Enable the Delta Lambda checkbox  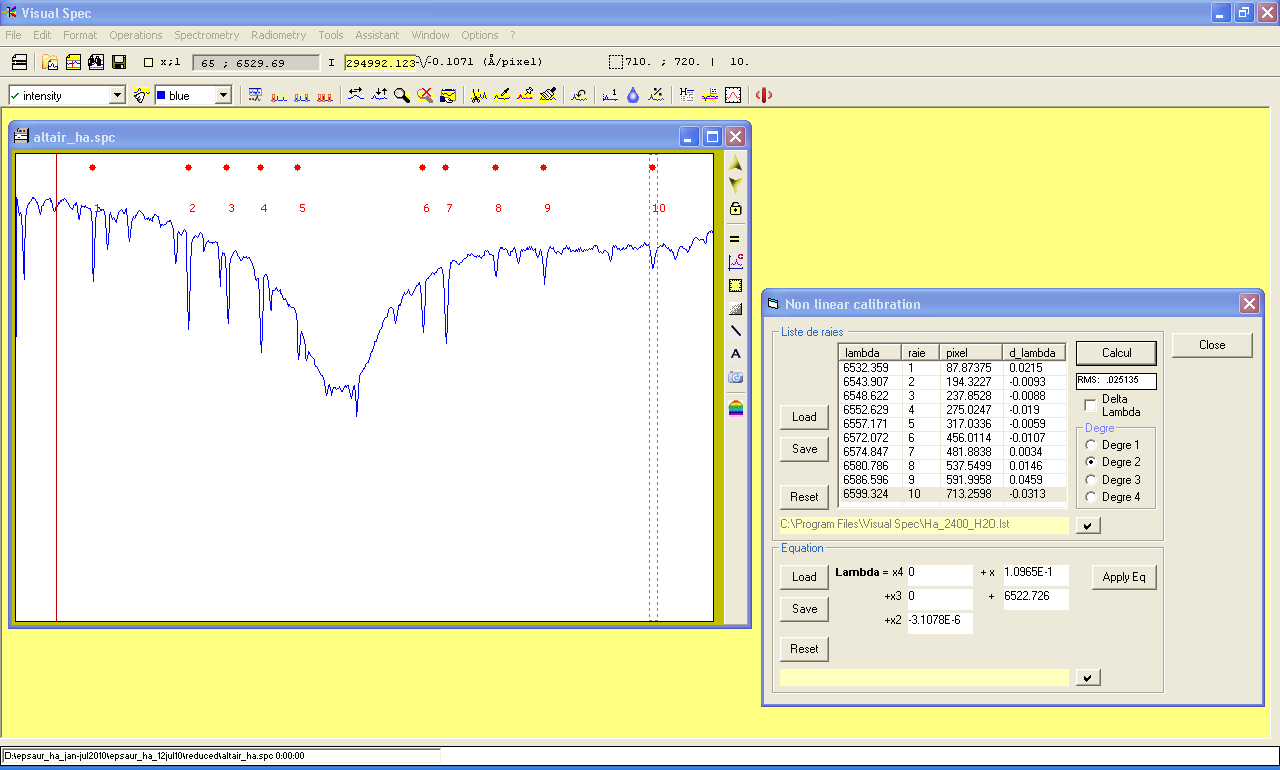click(x=1090, y=405)
